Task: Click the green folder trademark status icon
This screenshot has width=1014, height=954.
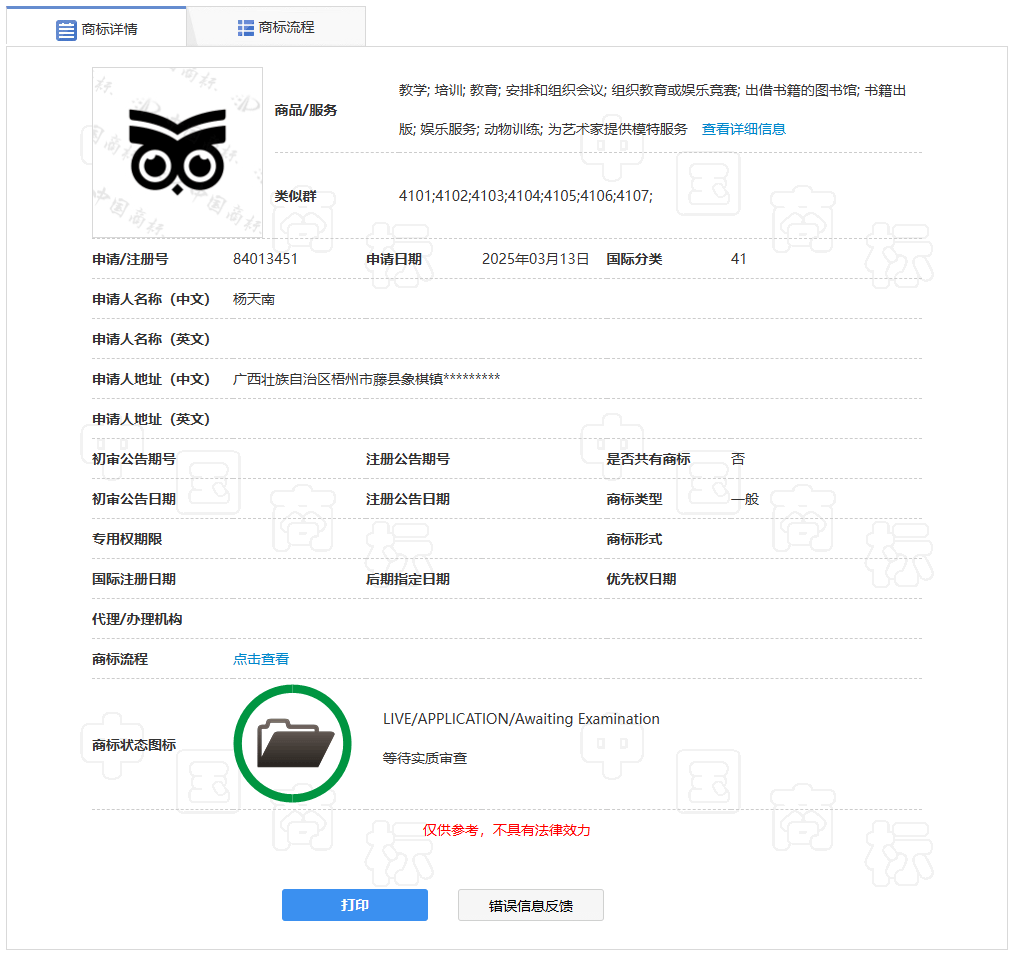Action: (292, 744)
